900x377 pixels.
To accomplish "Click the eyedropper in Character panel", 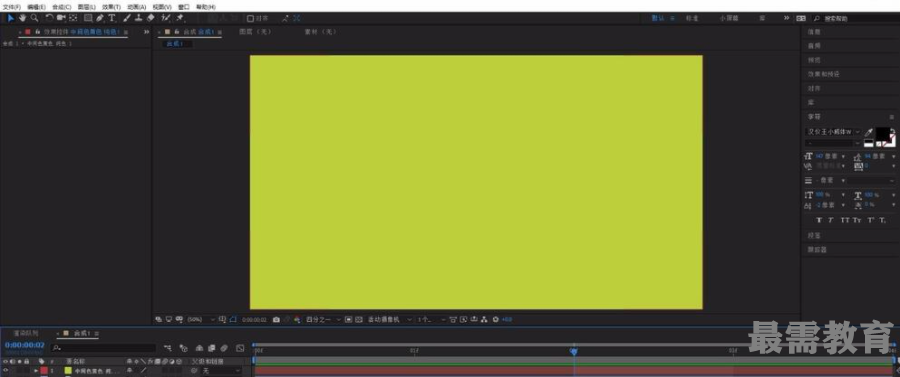I will click(869, 133).
